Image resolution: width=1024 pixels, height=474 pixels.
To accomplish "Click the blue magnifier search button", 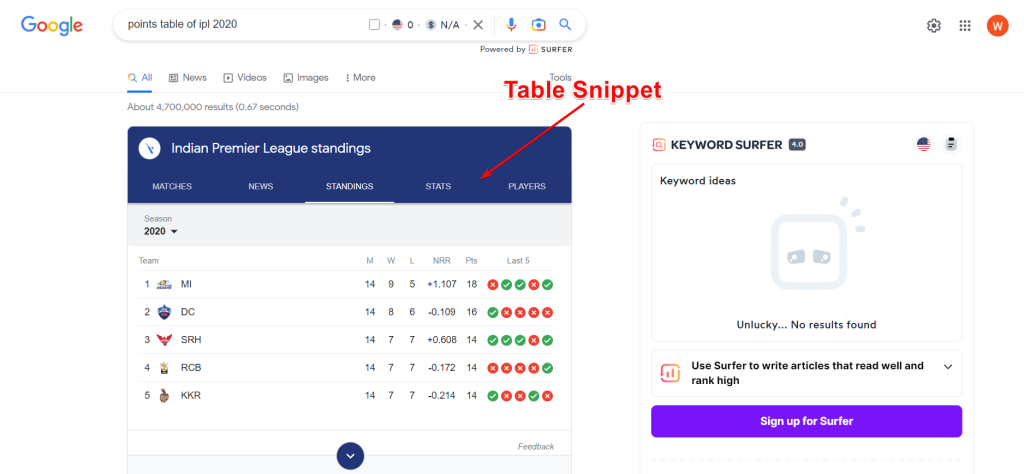I will (x=565, y=25).
